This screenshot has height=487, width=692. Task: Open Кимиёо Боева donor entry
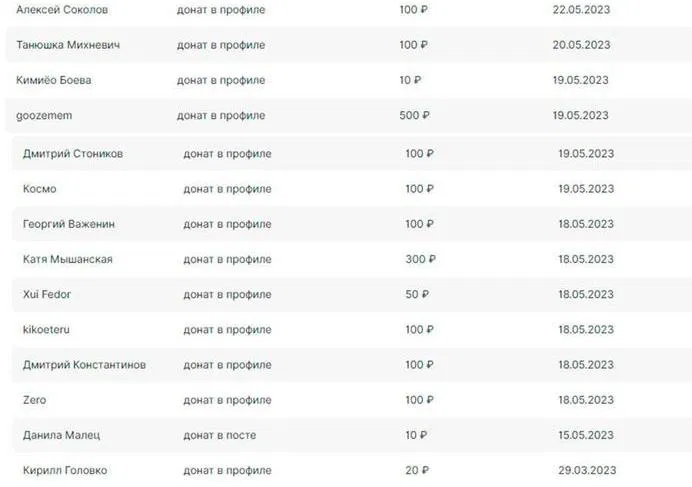(54, 80)
